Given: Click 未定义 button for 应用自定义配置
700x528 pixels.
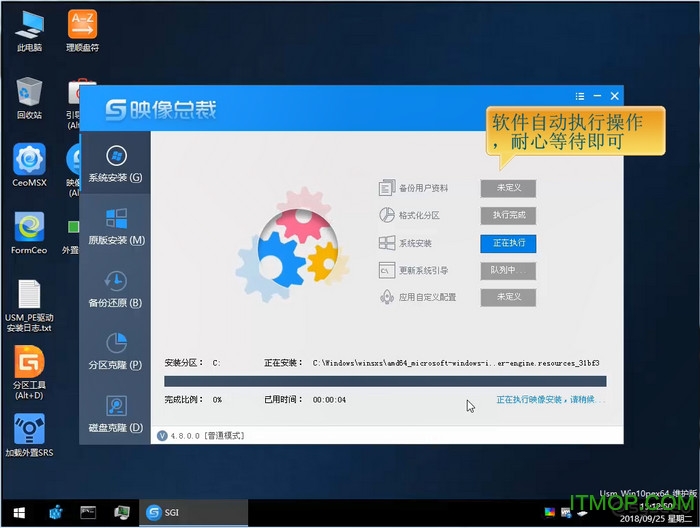Looking at the screenshot, I should (508, 297).
